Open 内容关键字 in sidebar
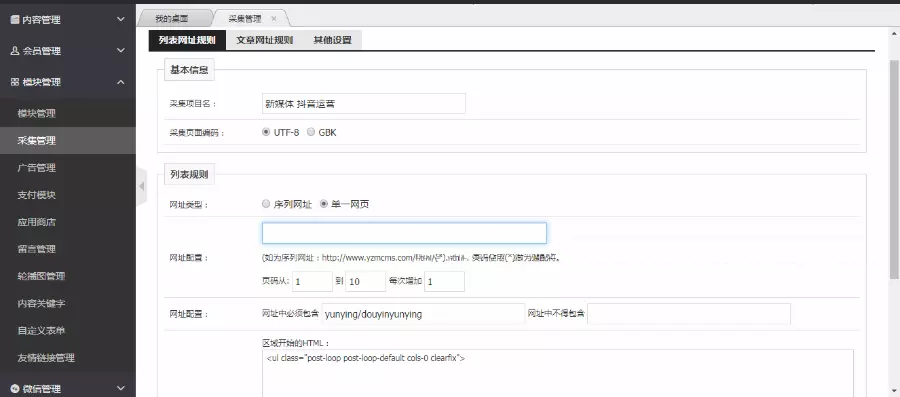 (68, 303)
